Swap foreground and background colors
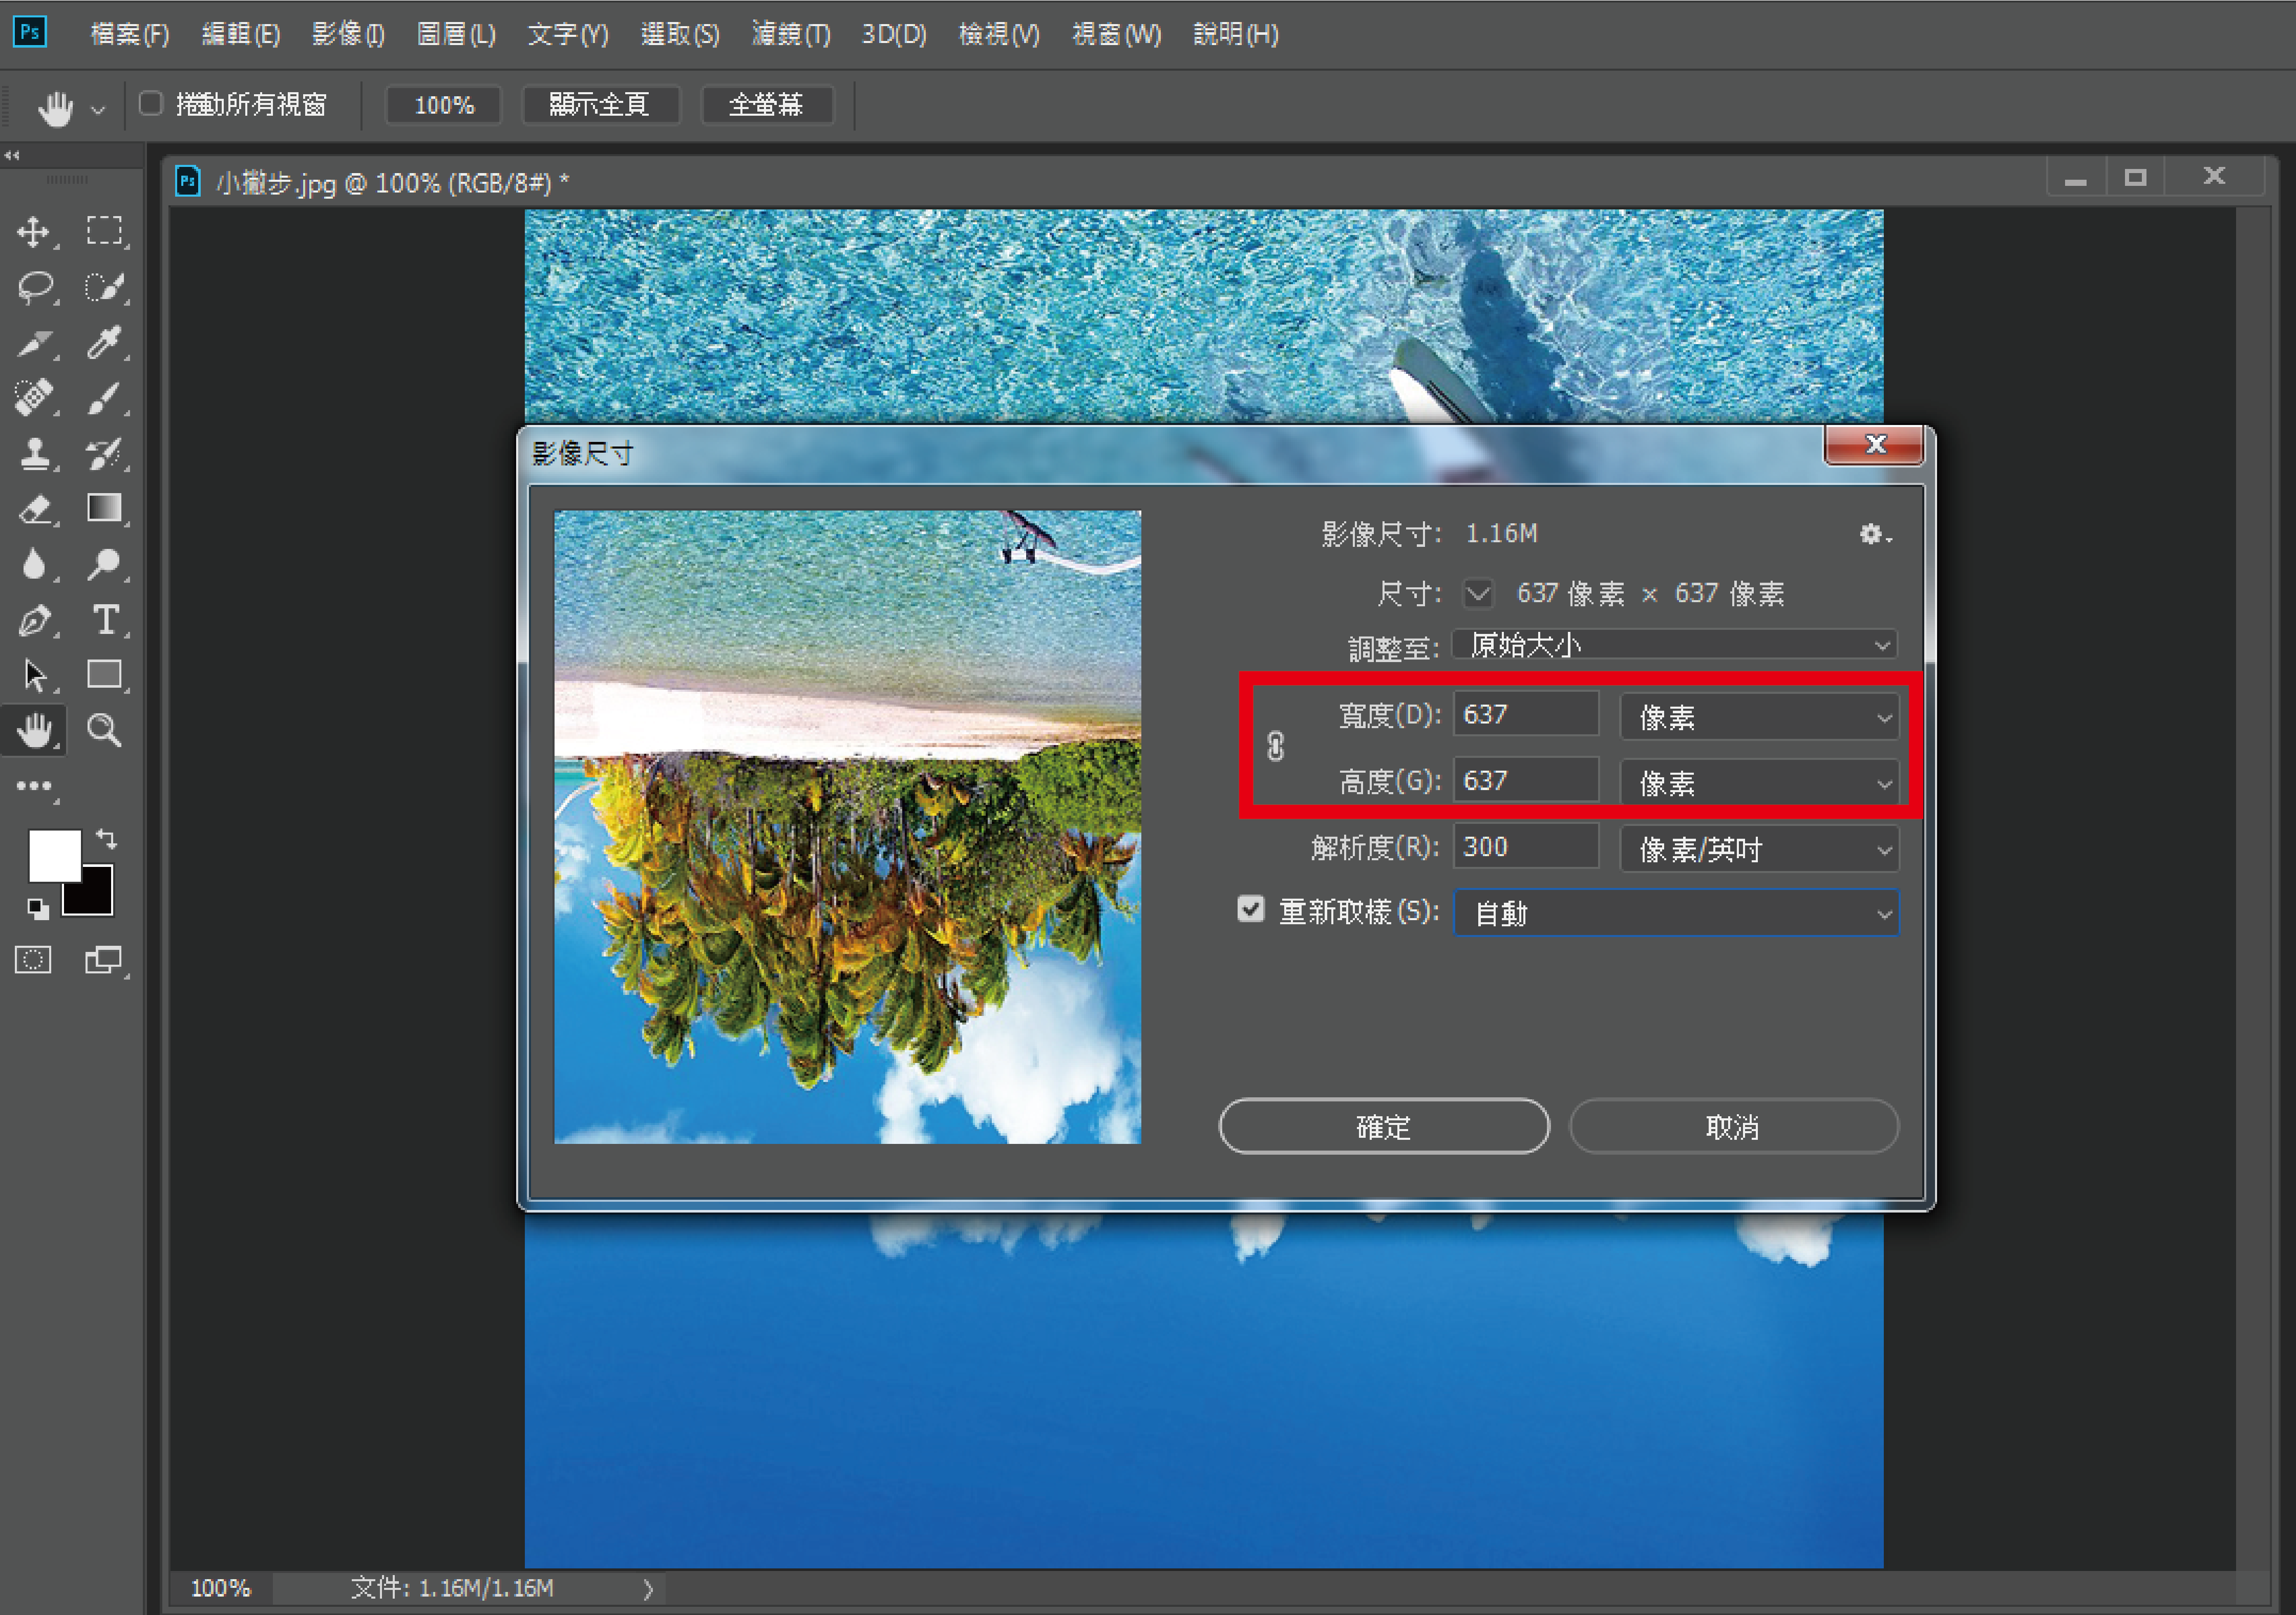This screenshot has width=2296, height=1615. [x=106, y=838]
